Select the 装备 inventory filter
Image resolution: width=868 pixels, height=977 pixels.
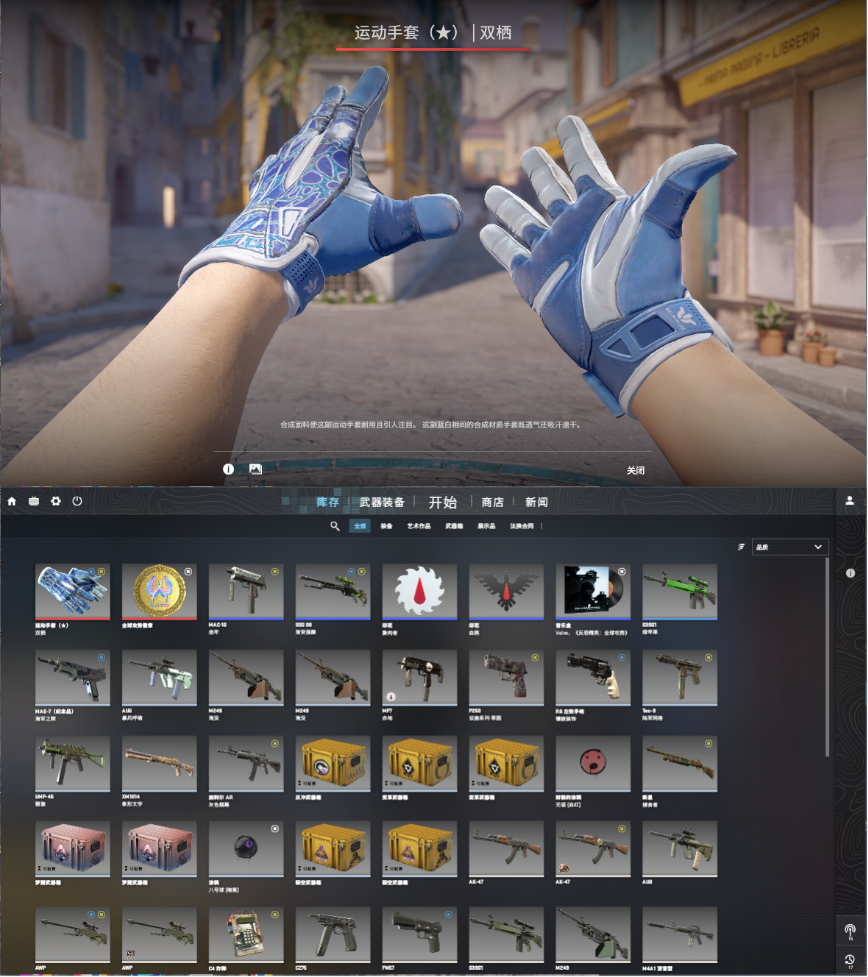387,527
